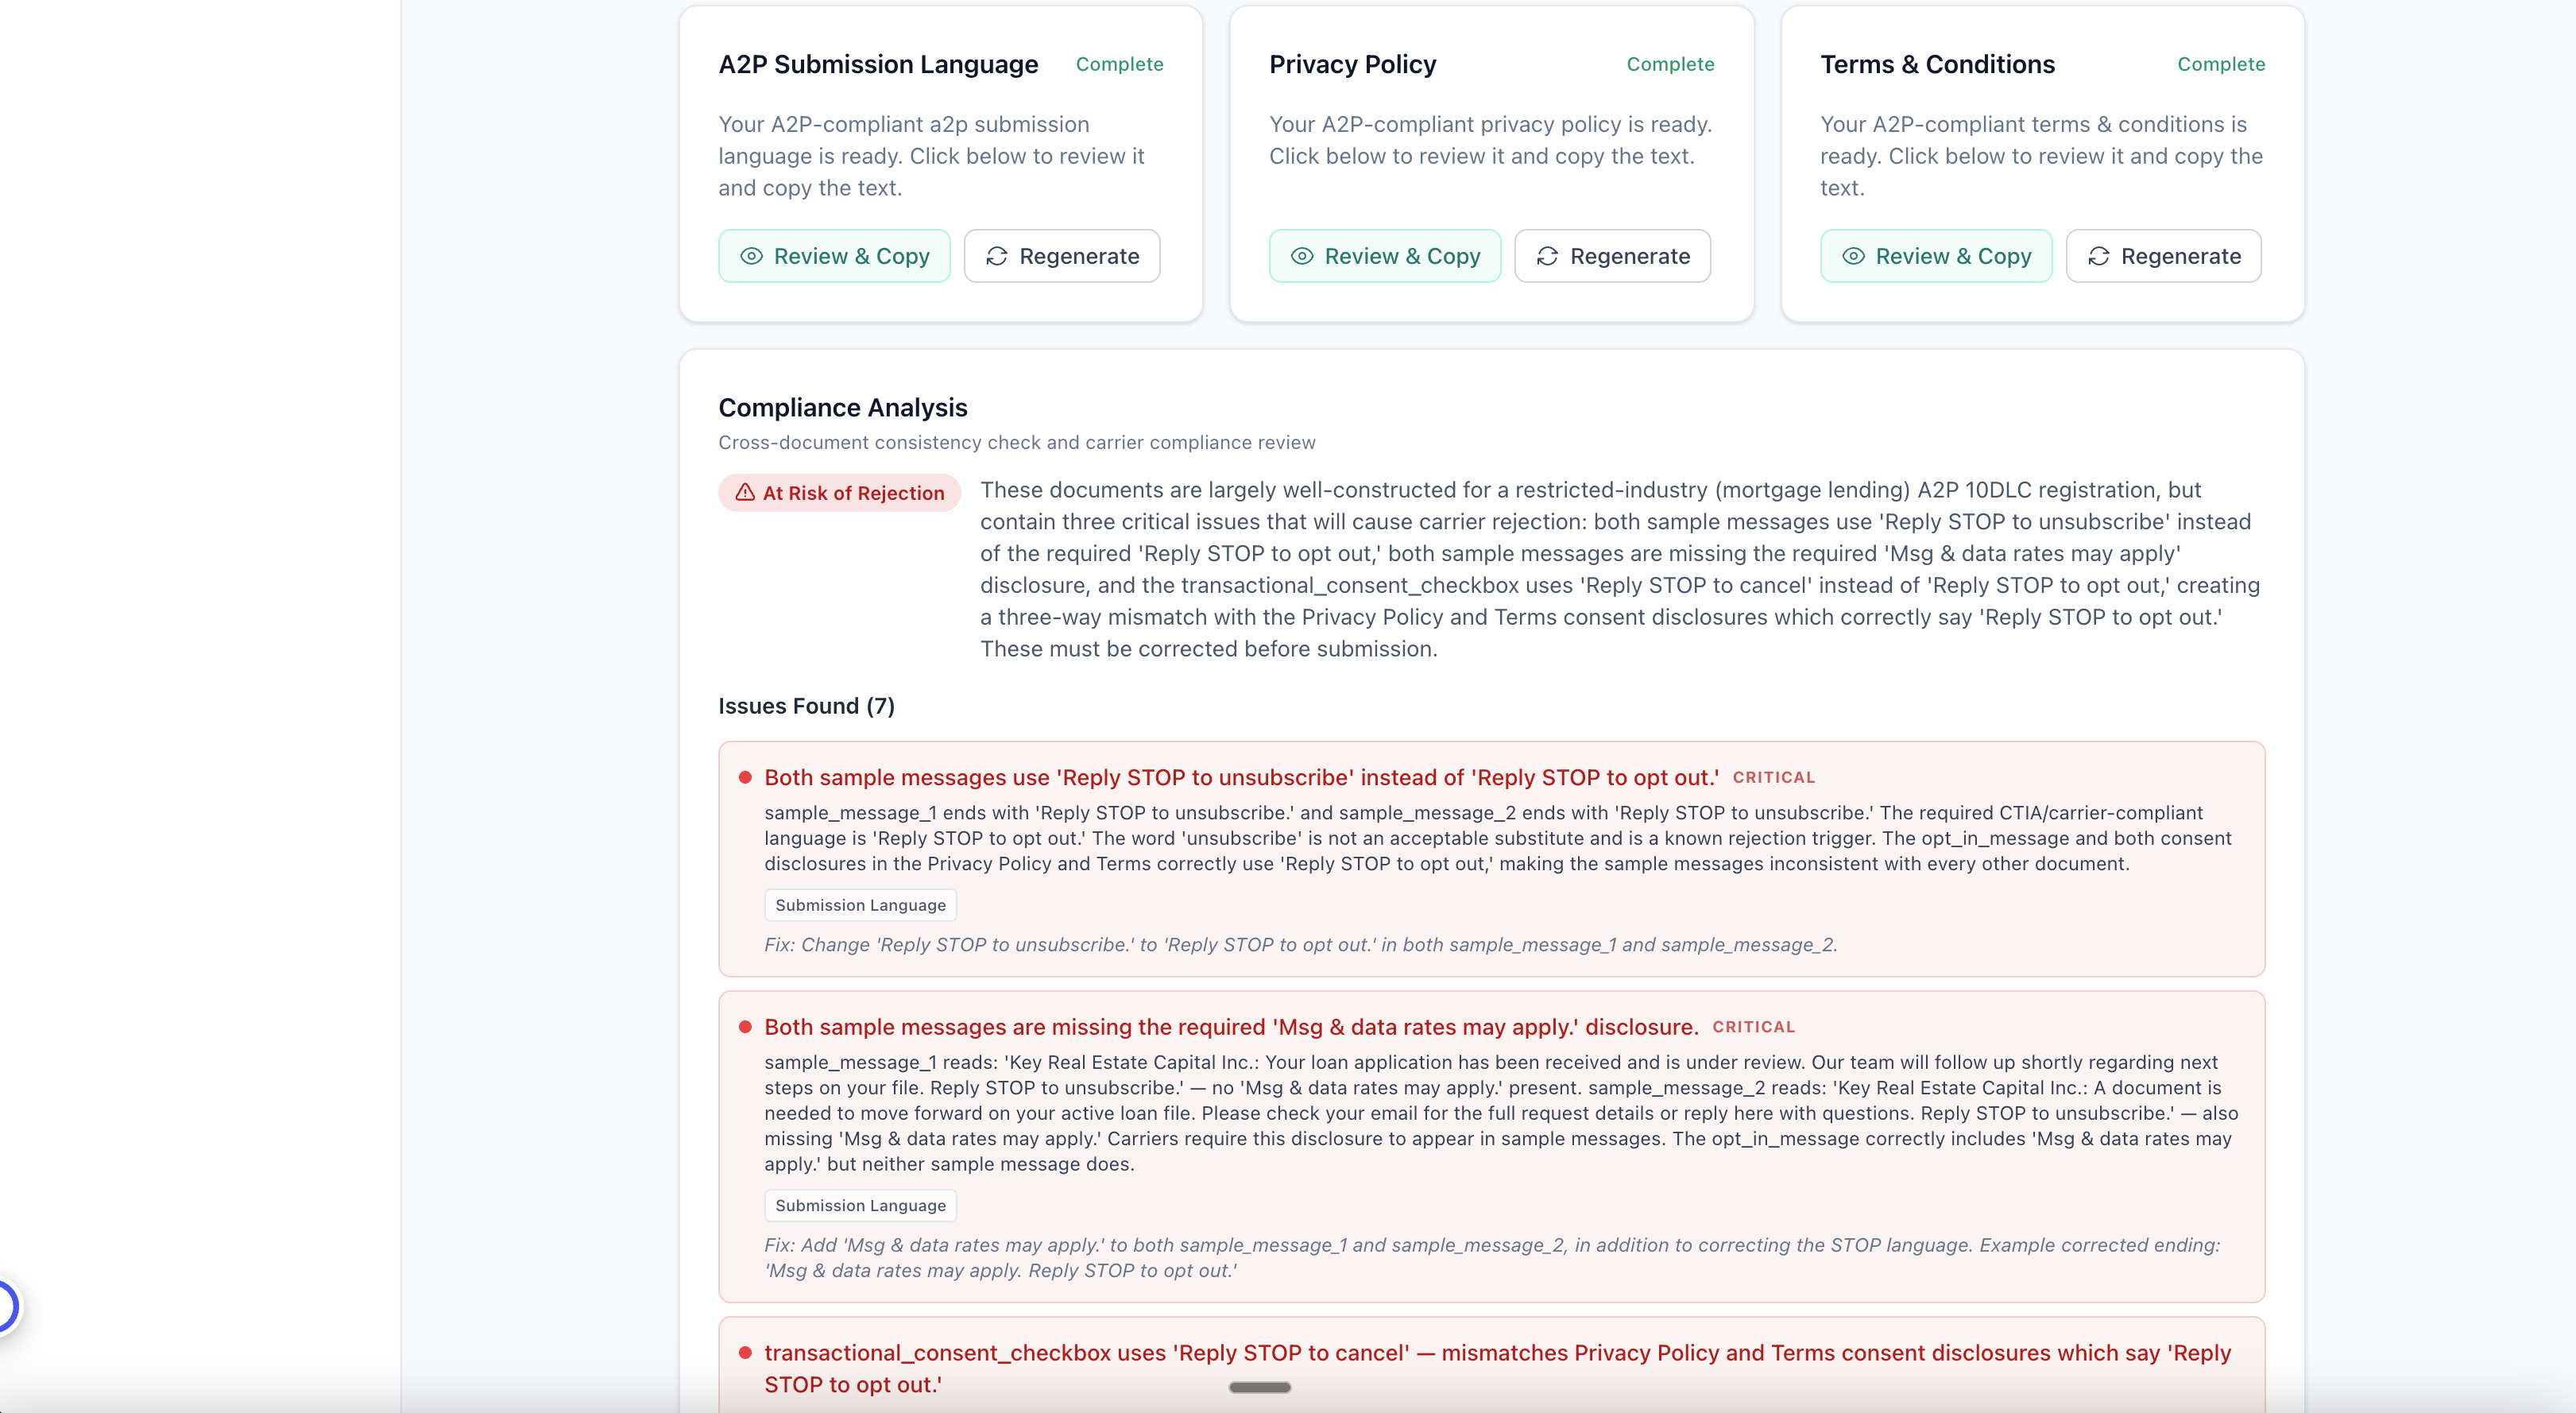Click Complete status on Privacy Policy card
This screenshot has width=2576, height=1413.
click(1670, 64)
